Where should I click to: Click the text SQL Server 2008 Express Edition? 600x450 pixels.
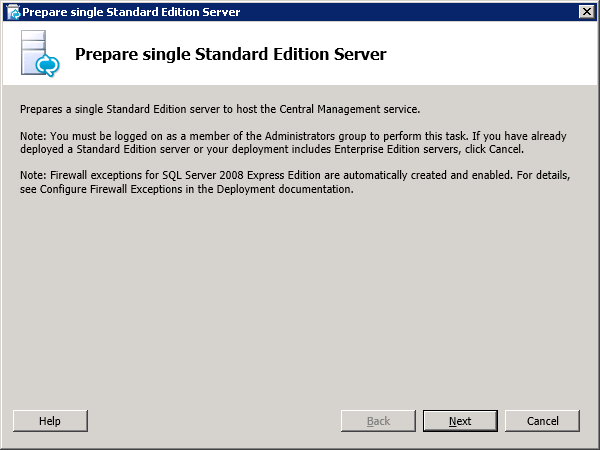pos(241,175)
